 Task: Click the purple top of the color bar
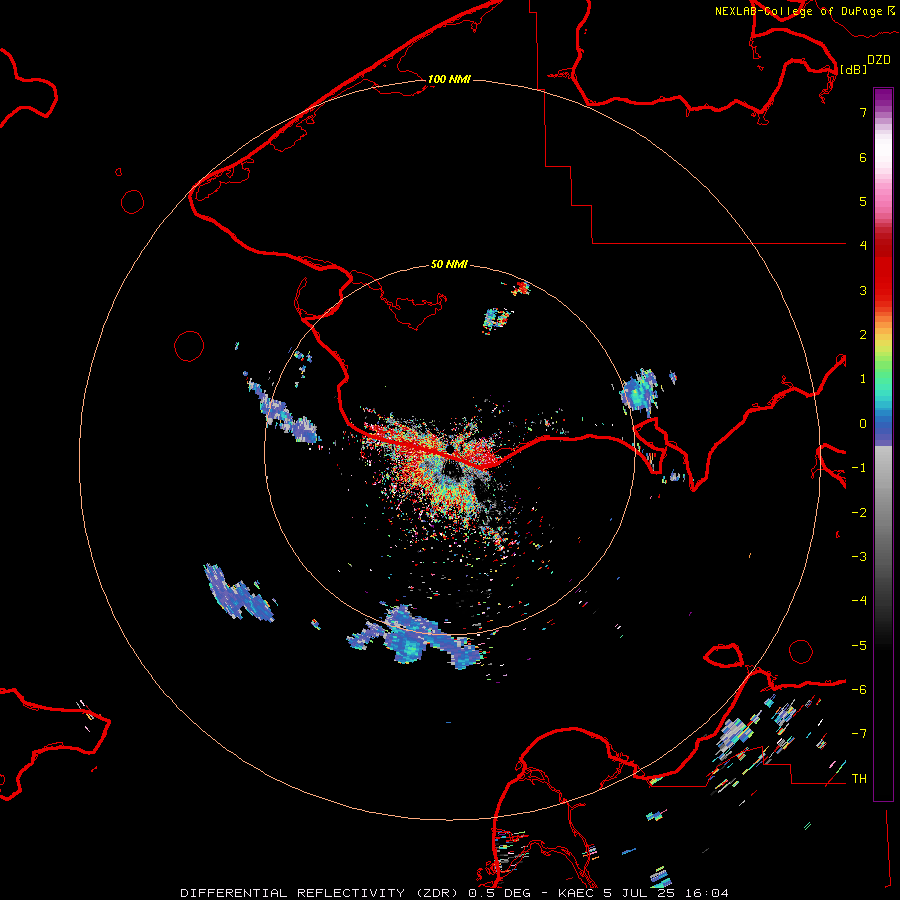coord(883,99)
